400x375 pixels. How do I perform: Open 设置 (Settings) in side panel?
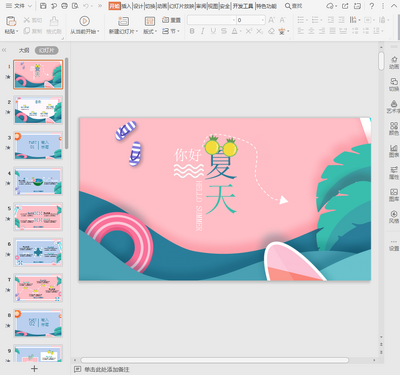(394, 245)
